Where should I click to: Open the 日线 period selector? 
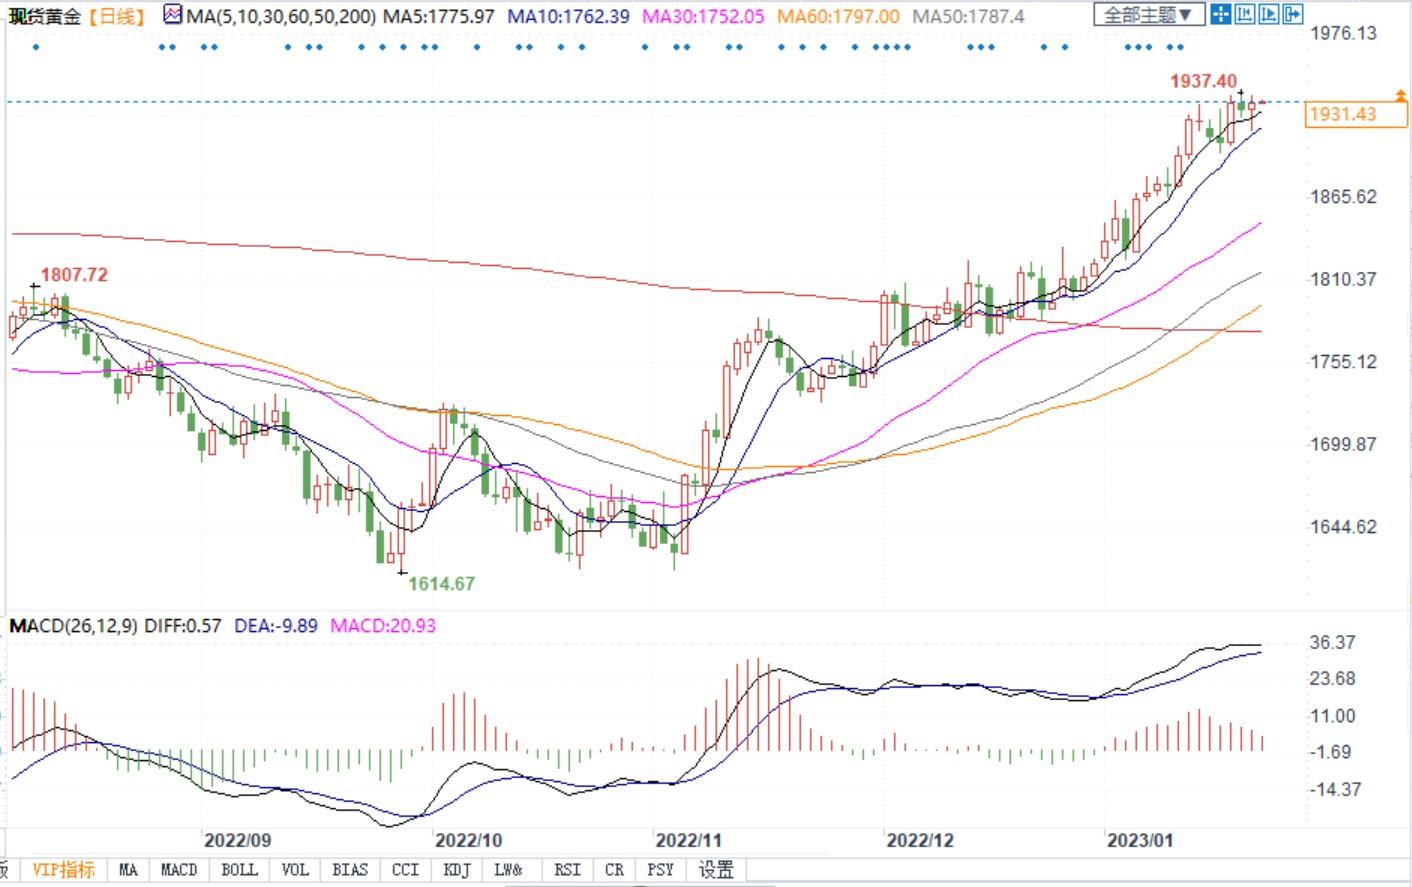click(x=116, y=16)
